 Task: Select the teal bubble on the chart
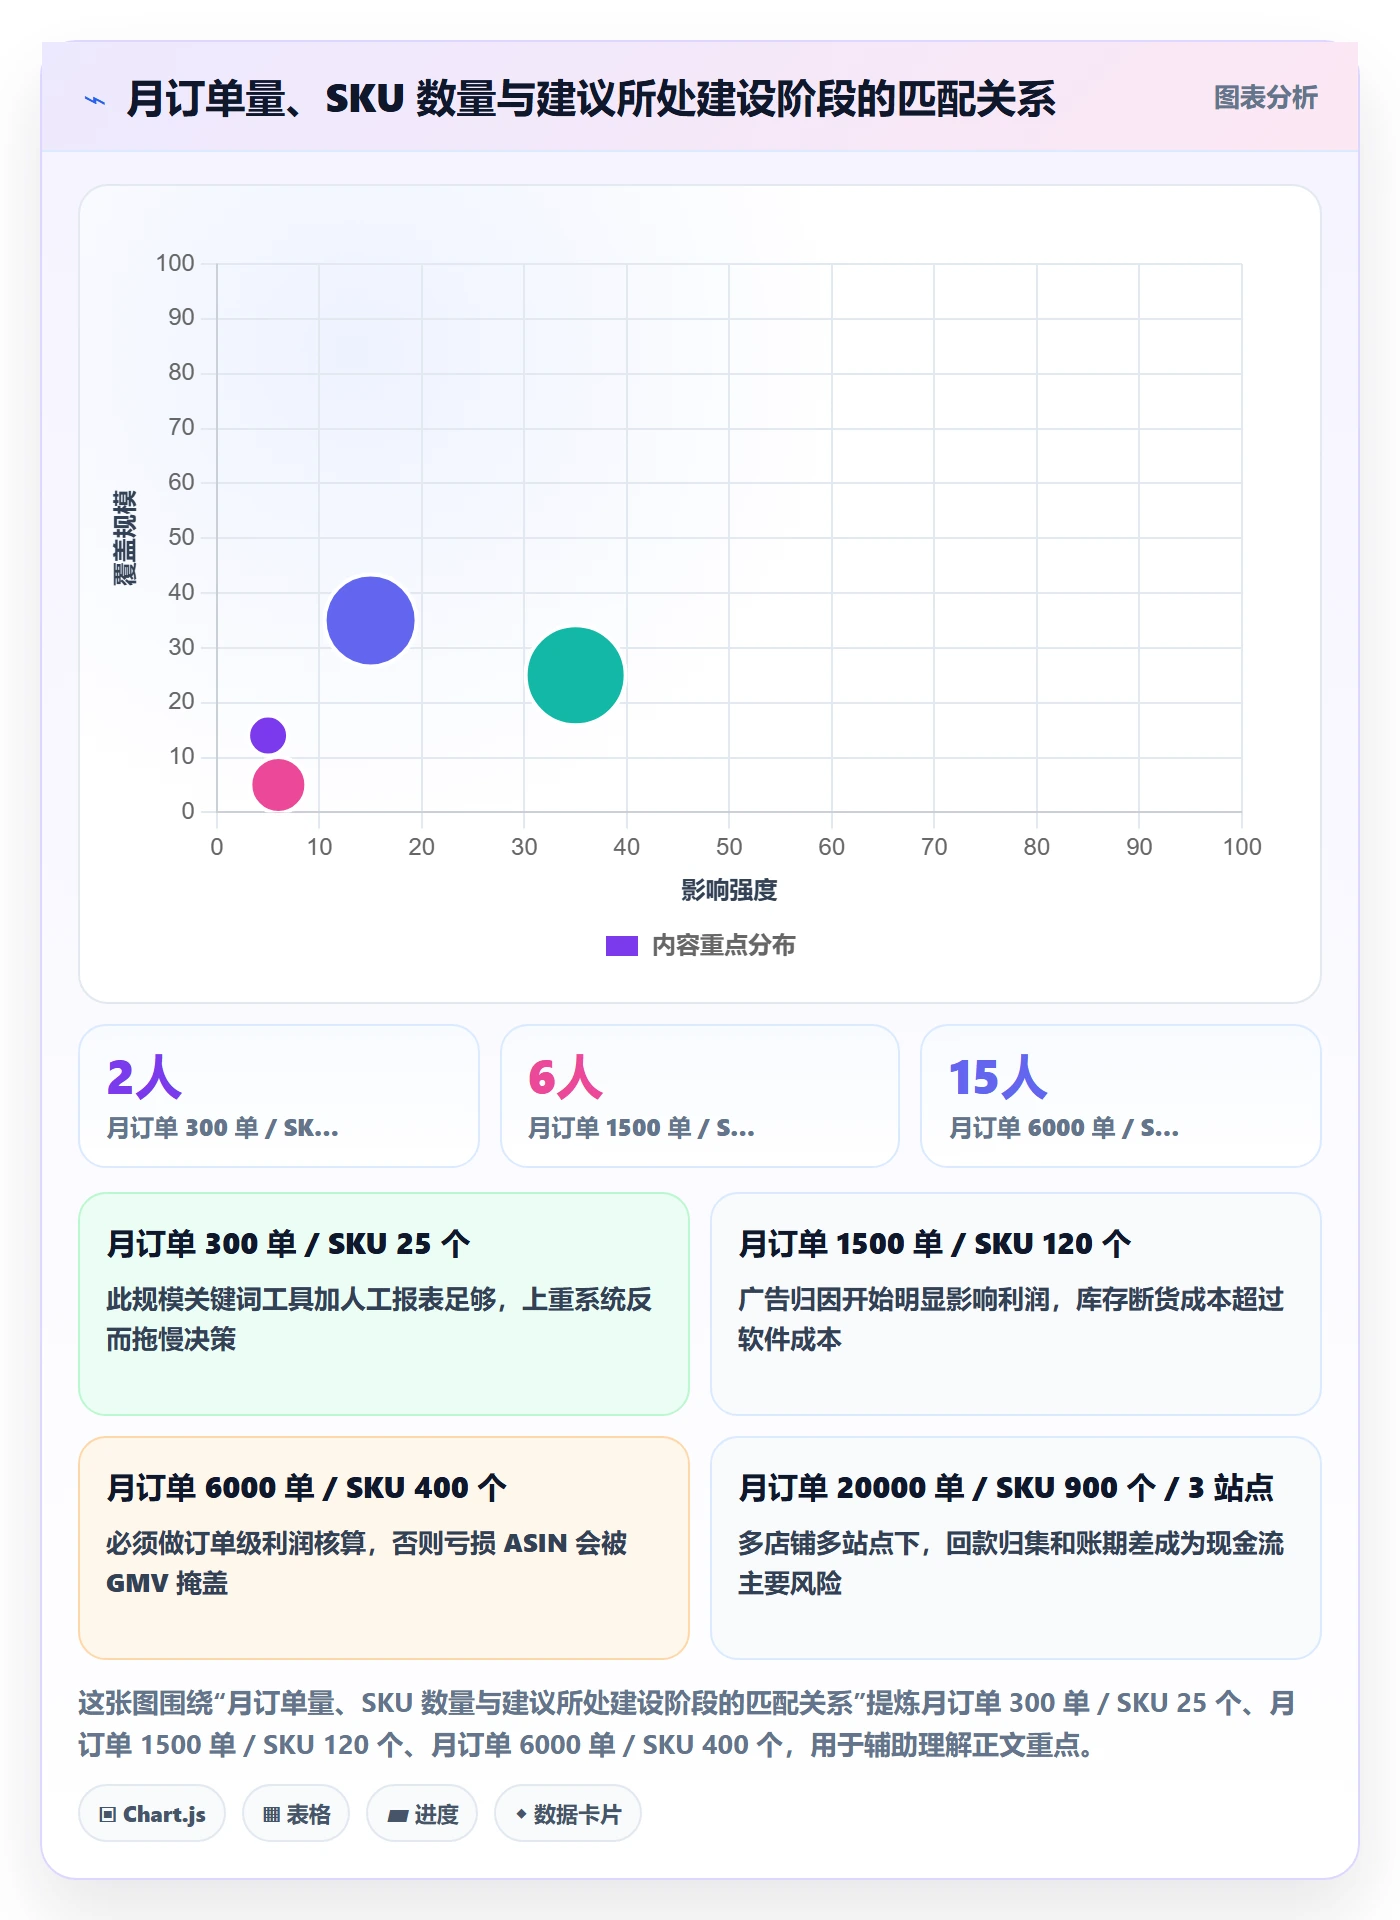[575, 675]
